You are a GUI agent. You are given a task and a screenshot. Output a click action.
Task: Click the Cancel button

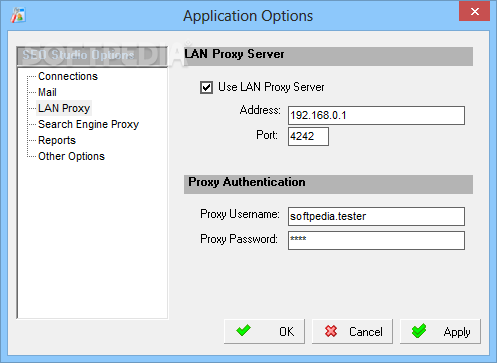click(x=352, y=331)
